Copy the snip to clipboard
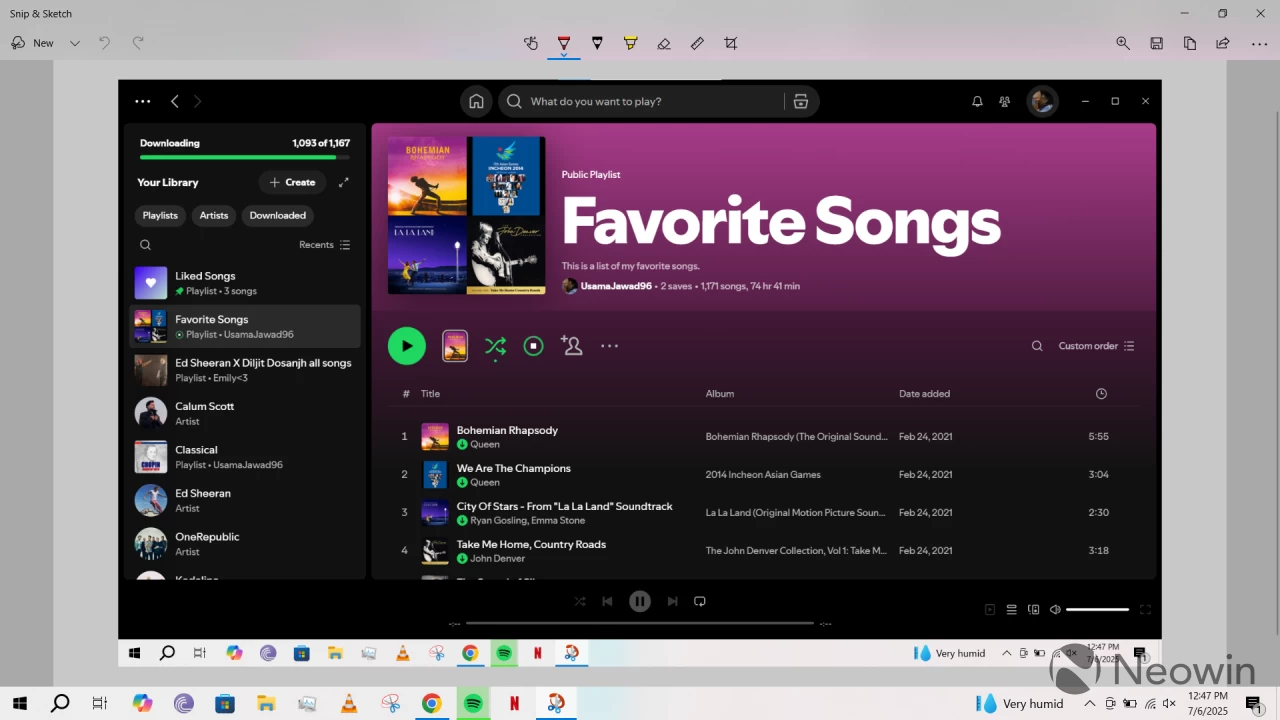This screenshot has height=720, width=1280. (x=1190, y=43)
